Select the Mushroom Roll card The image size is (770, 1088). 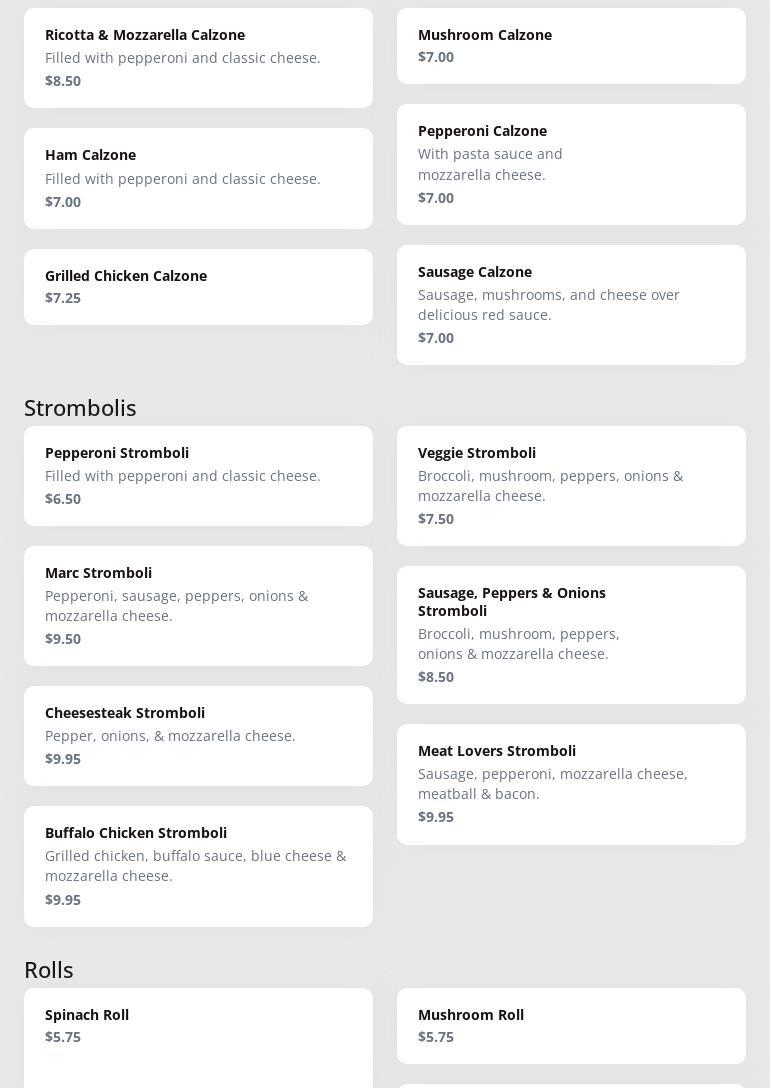pos(571,1026)
